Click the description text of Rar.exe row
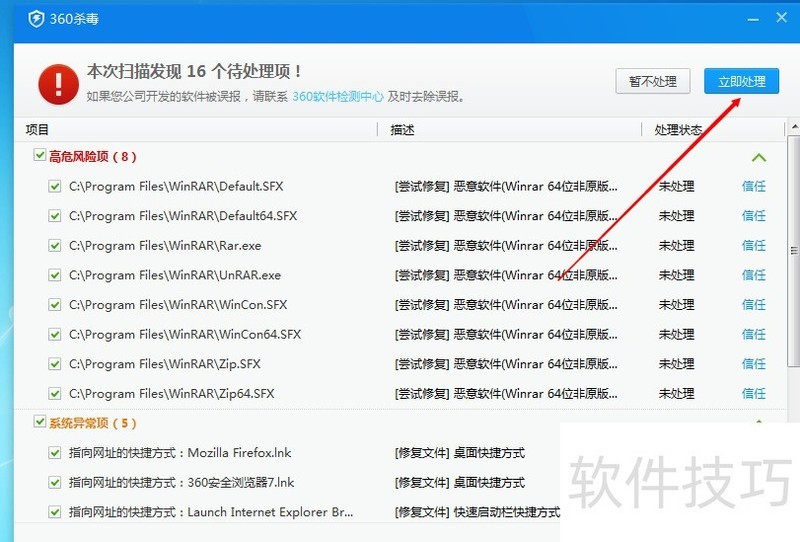Viewport: 800px width, 542px height. (506, 245)
